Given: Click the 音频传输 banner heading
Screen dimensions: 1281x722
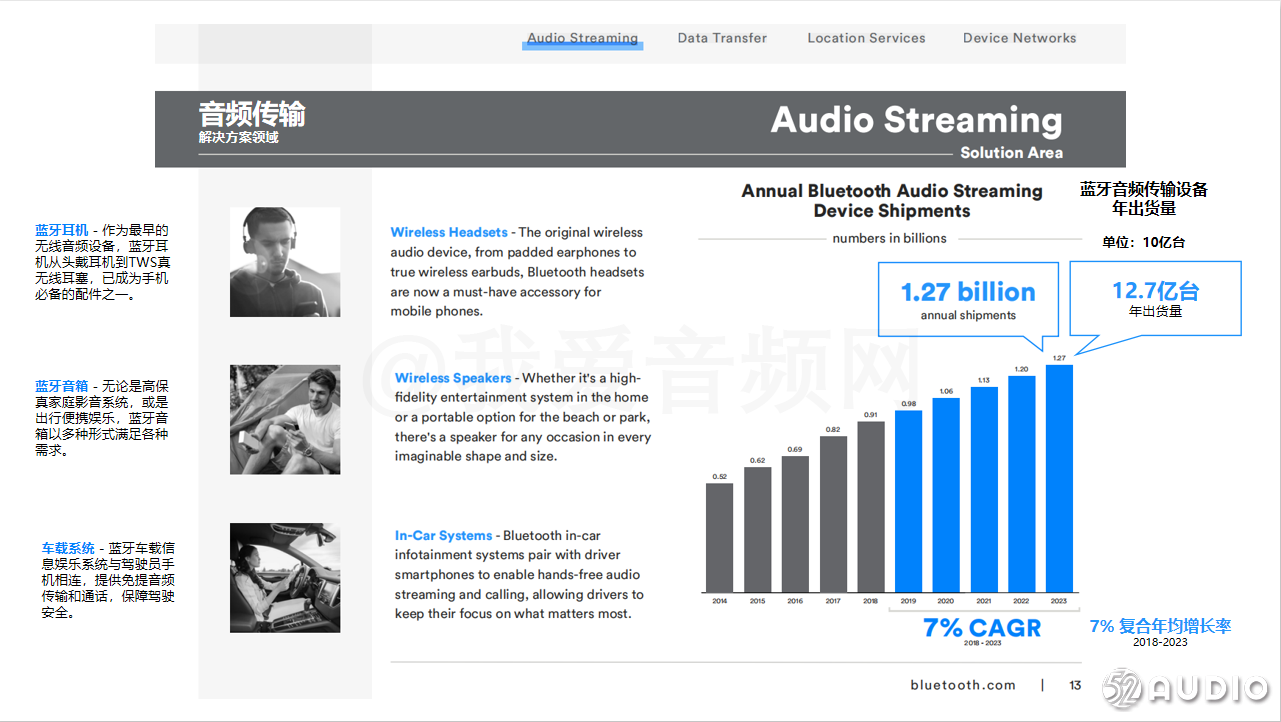Looking at the screenshot, I should tap(252, 114).
